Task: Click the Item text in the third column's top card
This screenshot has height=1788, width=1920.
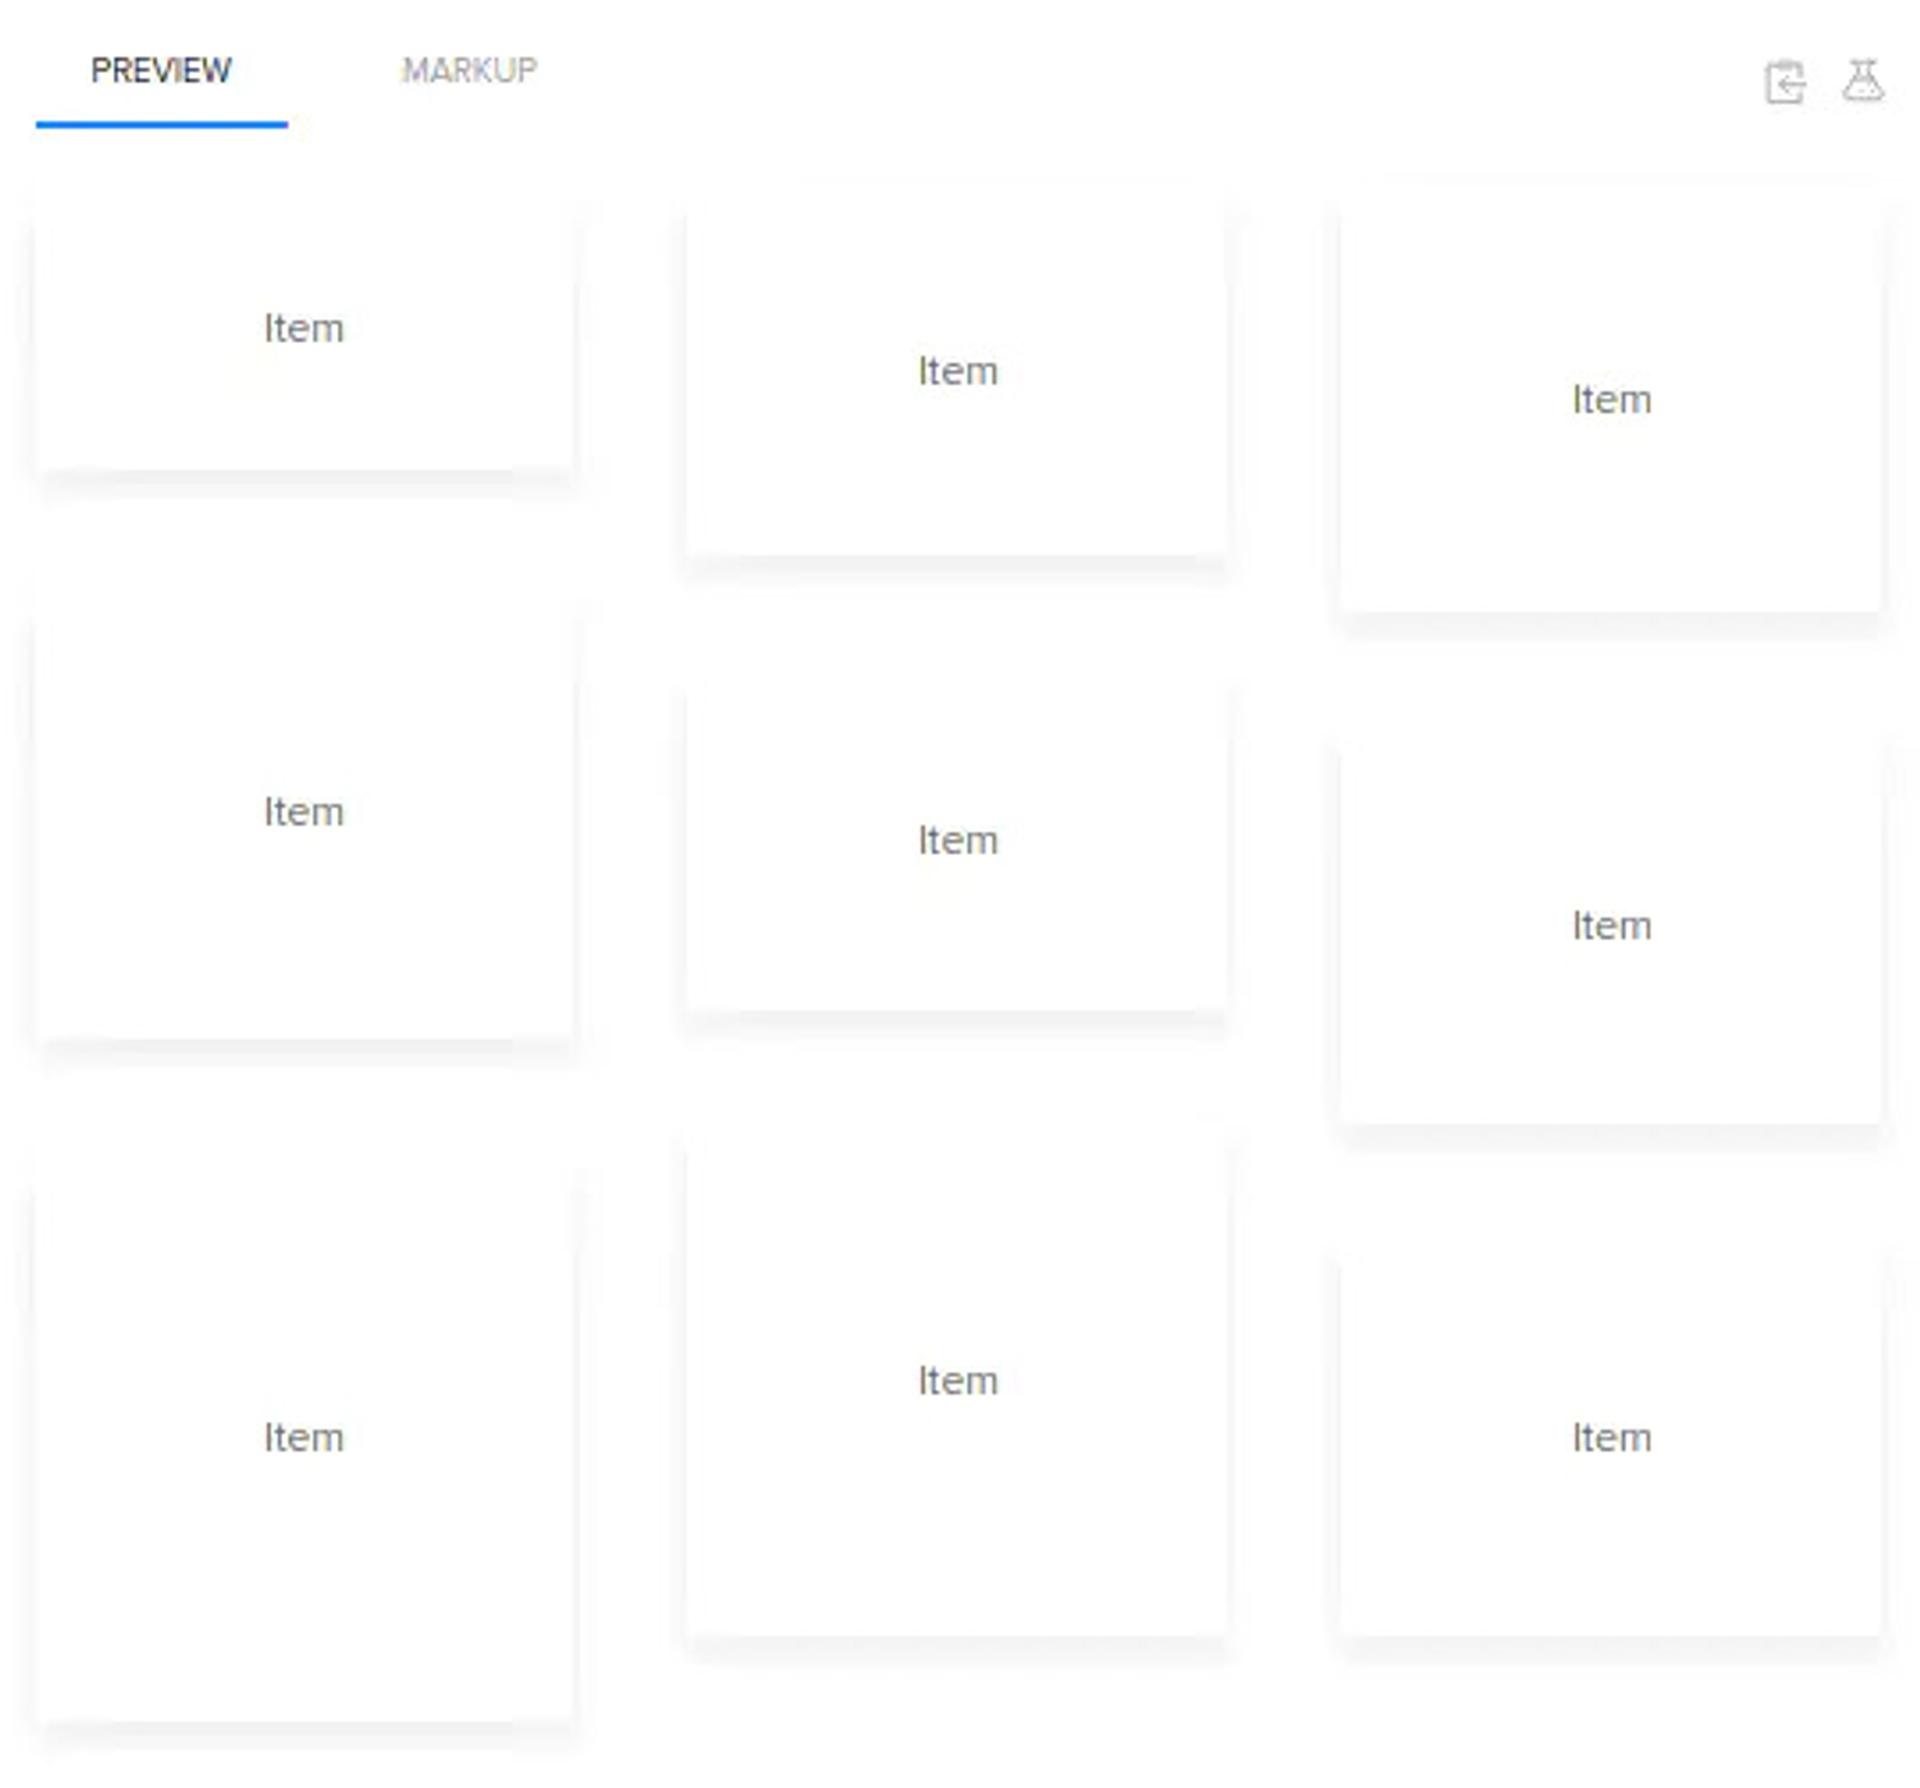Action: point(1611,399)
